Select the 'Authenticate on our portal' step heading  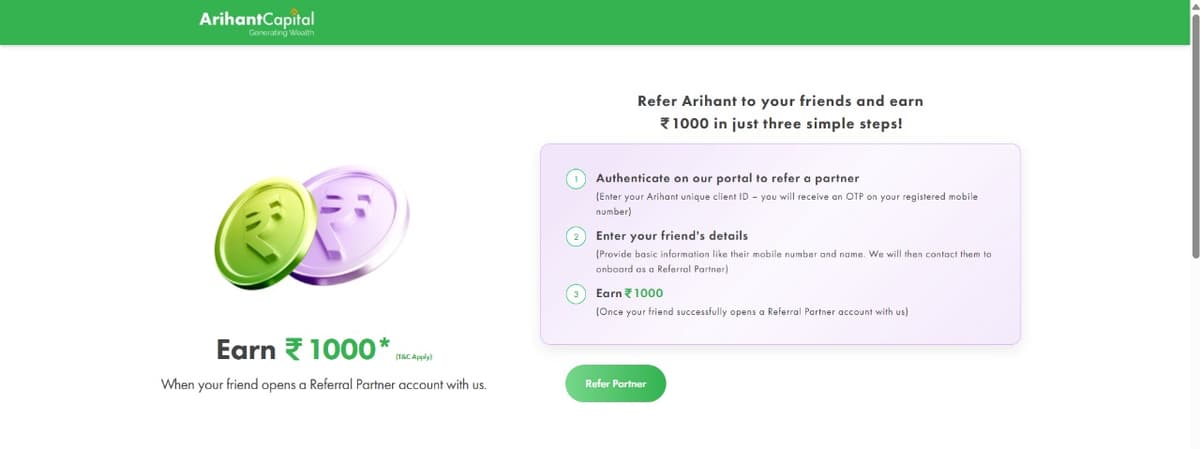727,178
